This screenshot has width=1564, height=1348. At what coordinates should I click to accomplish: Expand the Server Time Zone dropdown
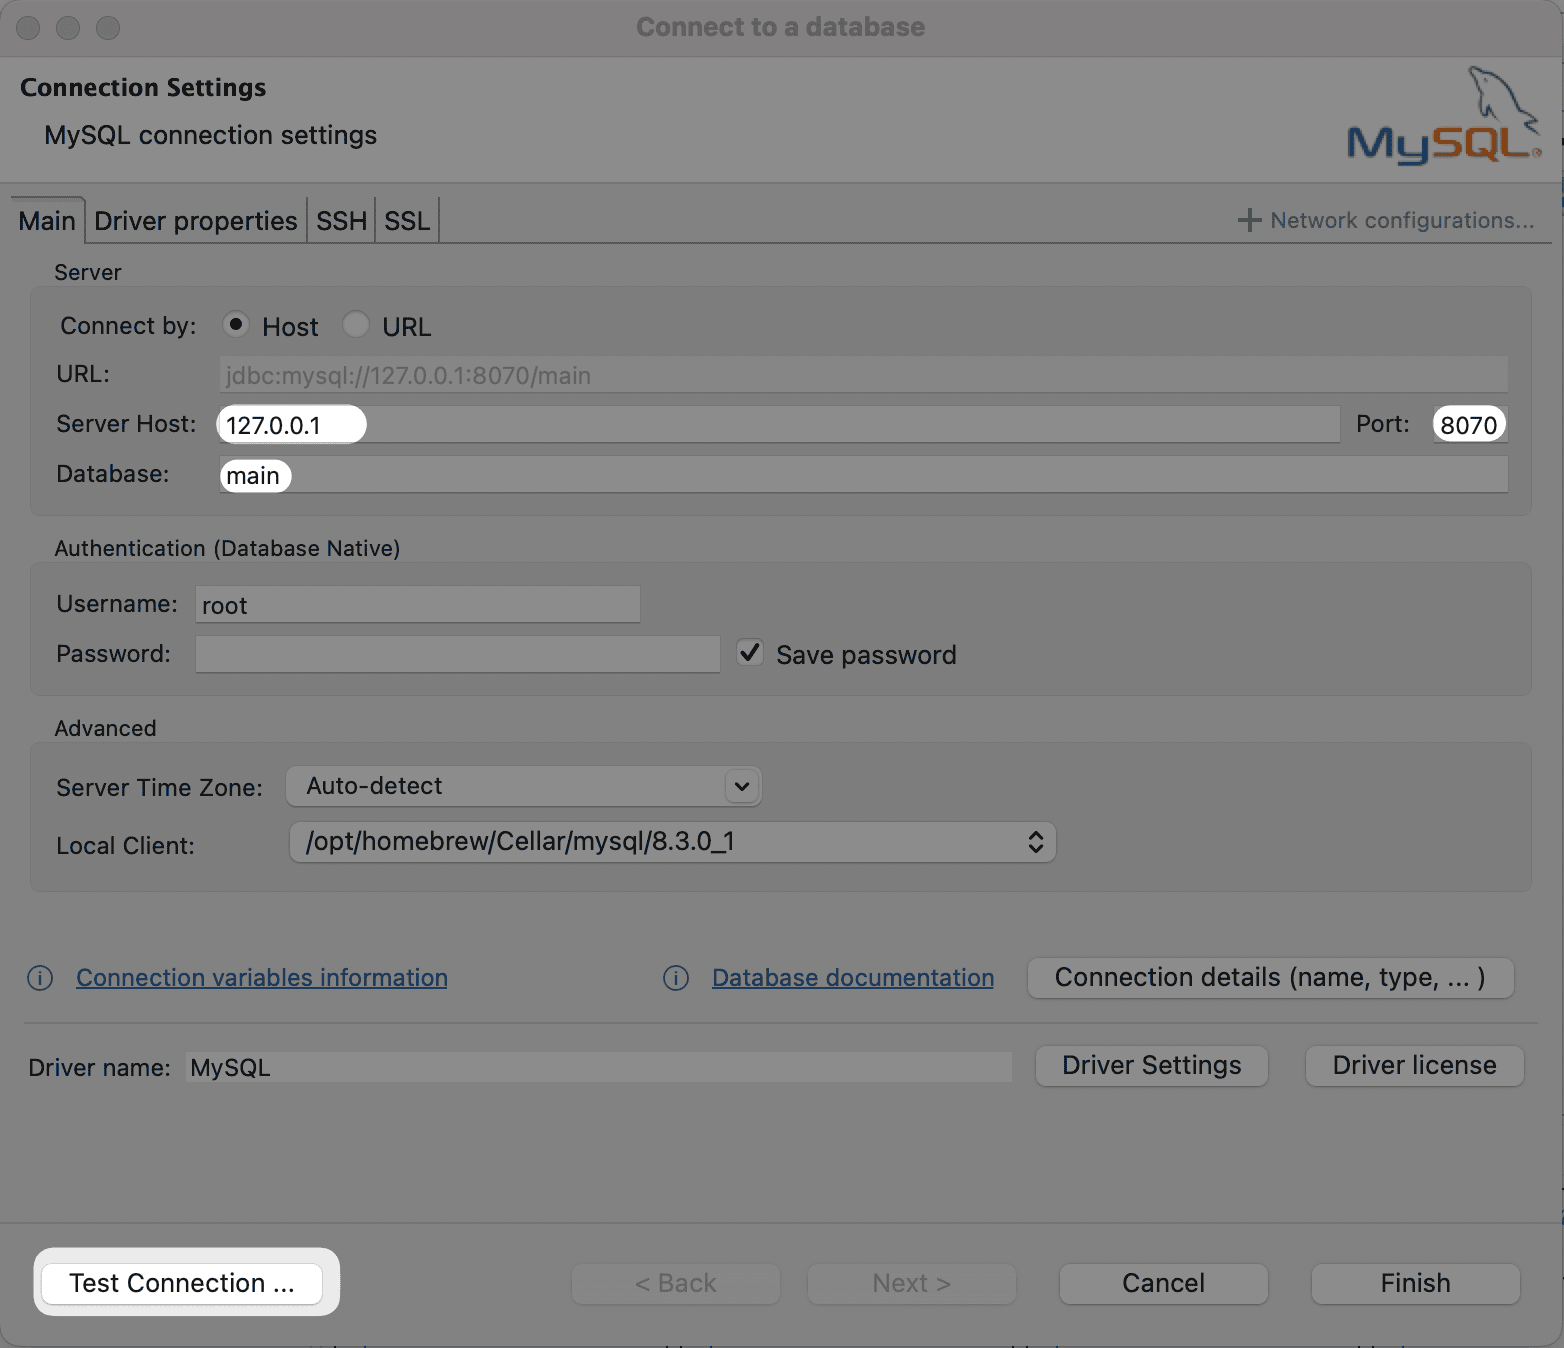(x=741, y=786)
